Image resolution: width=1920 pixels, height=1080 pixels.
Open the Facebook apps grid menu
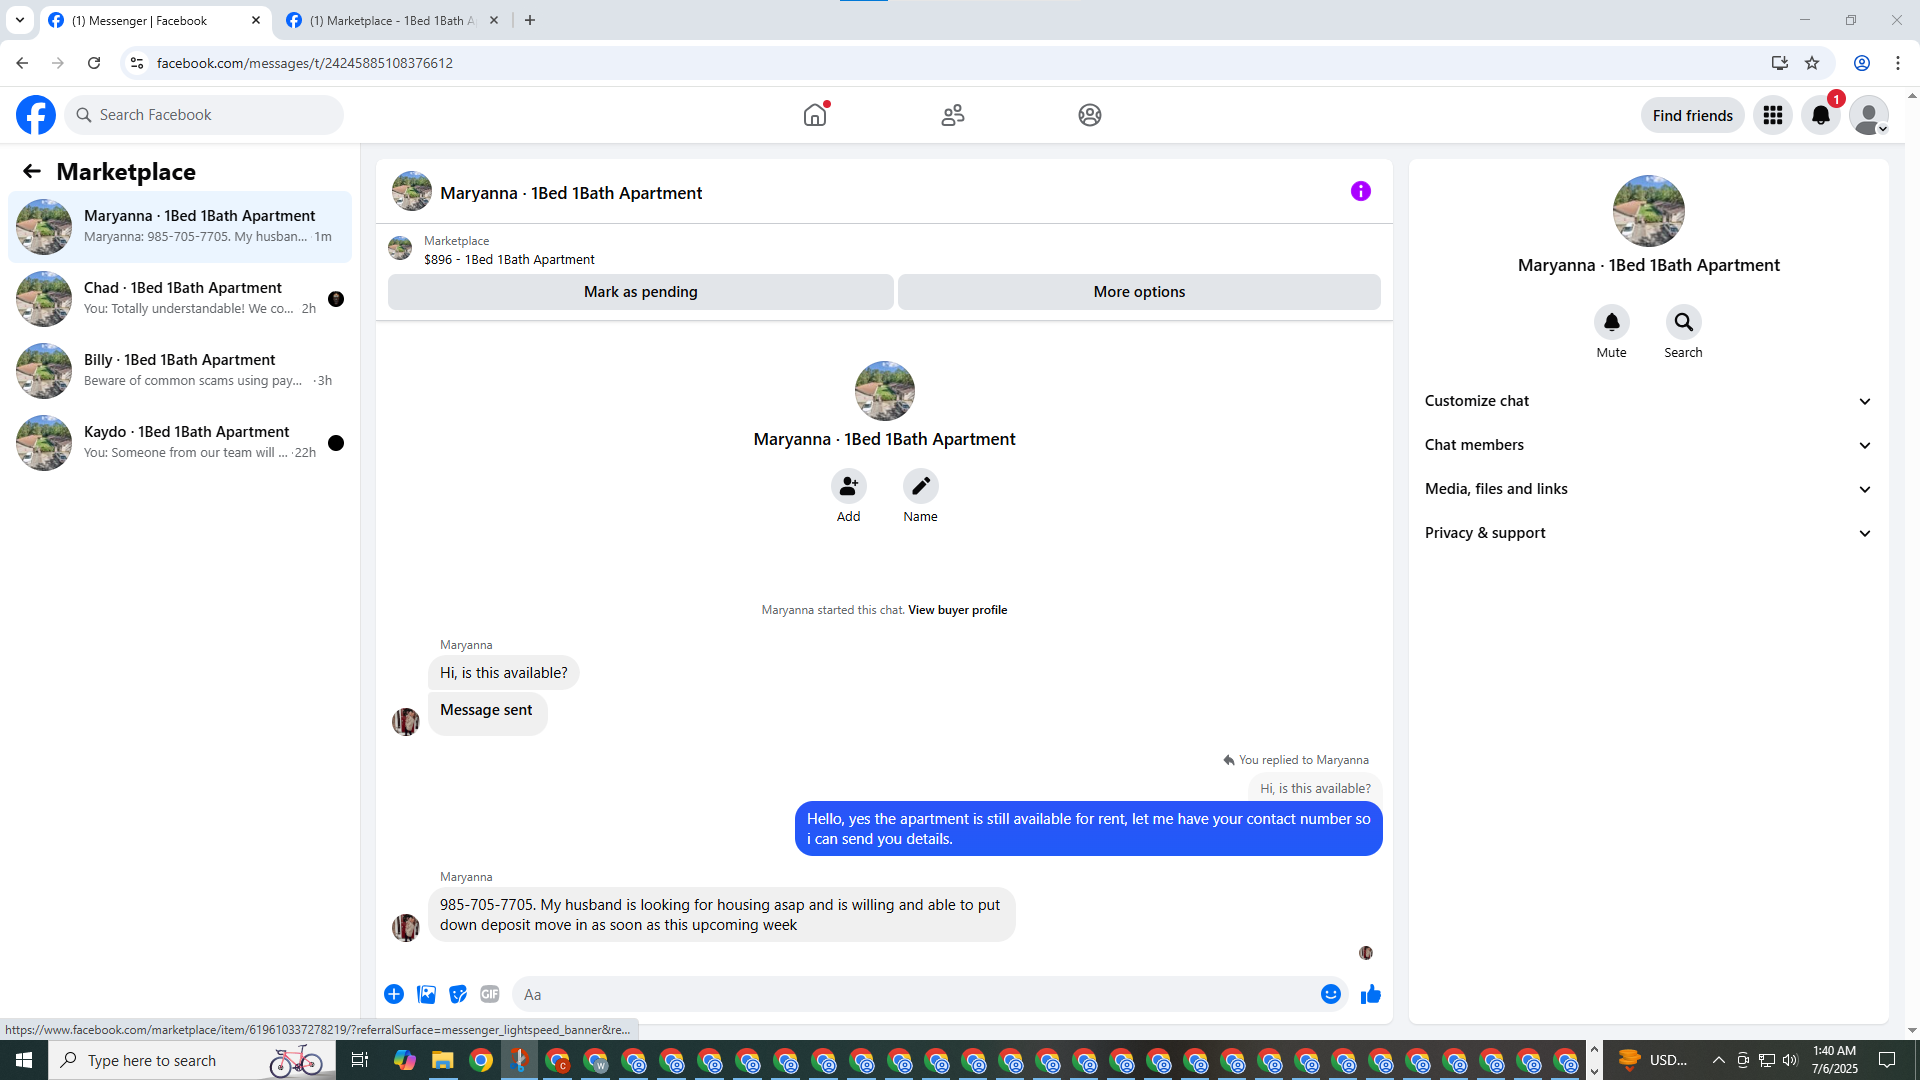pyautogui.click(x=1772, y=115)
